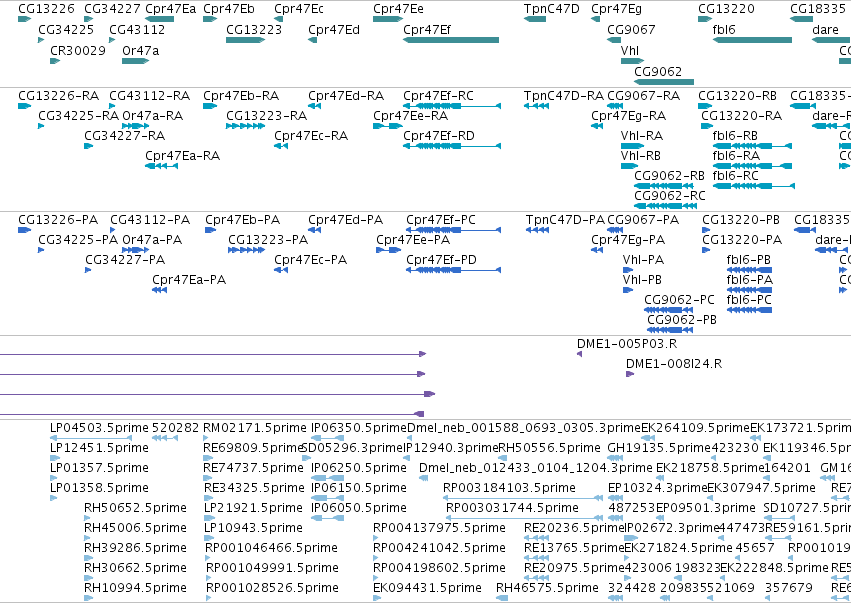Click the TpnC47D-PA protein label
851x603 pixels.
coord(565,220)
